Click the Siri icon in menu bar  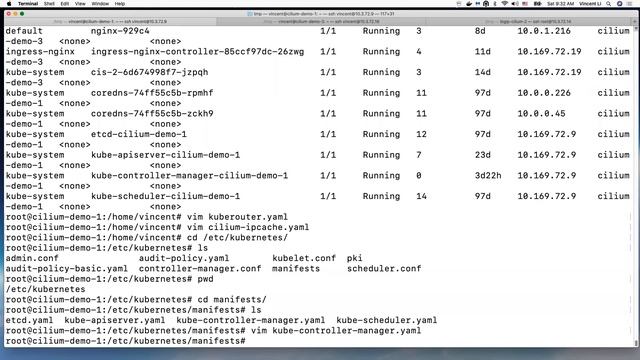tap(619, 4)
